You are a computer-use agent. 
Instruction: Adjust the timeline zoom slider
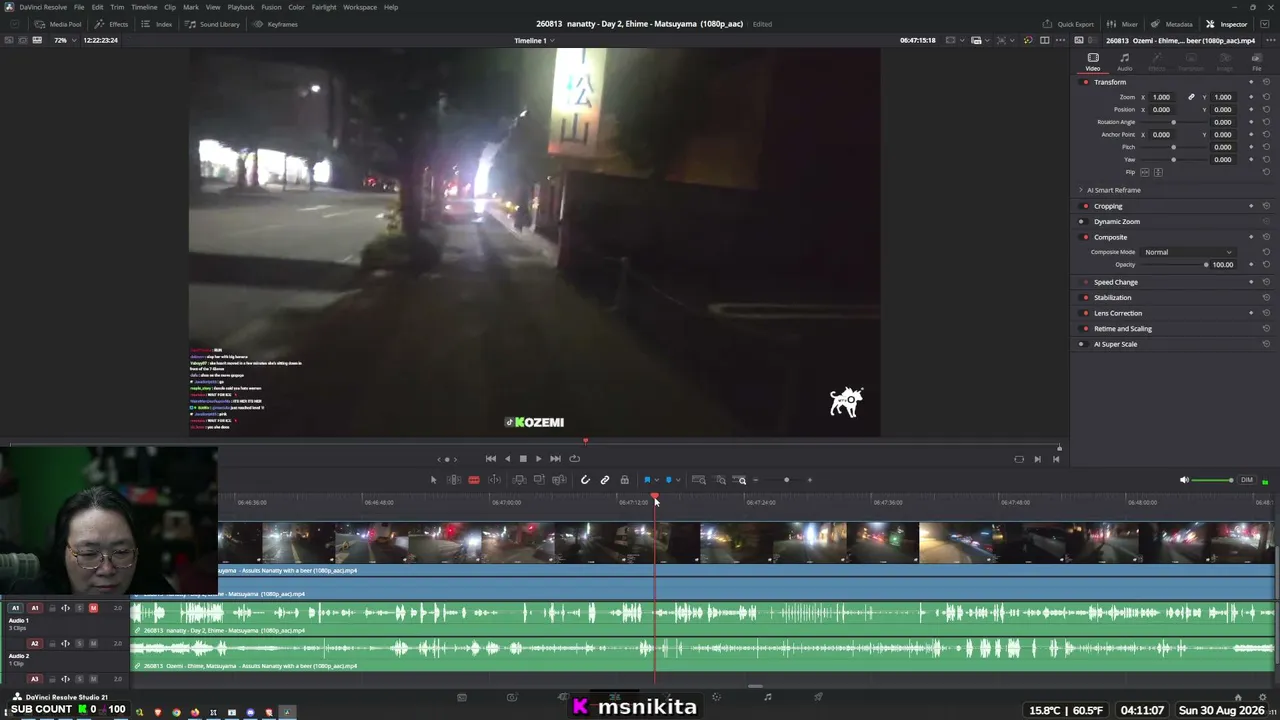pos(786,480)
